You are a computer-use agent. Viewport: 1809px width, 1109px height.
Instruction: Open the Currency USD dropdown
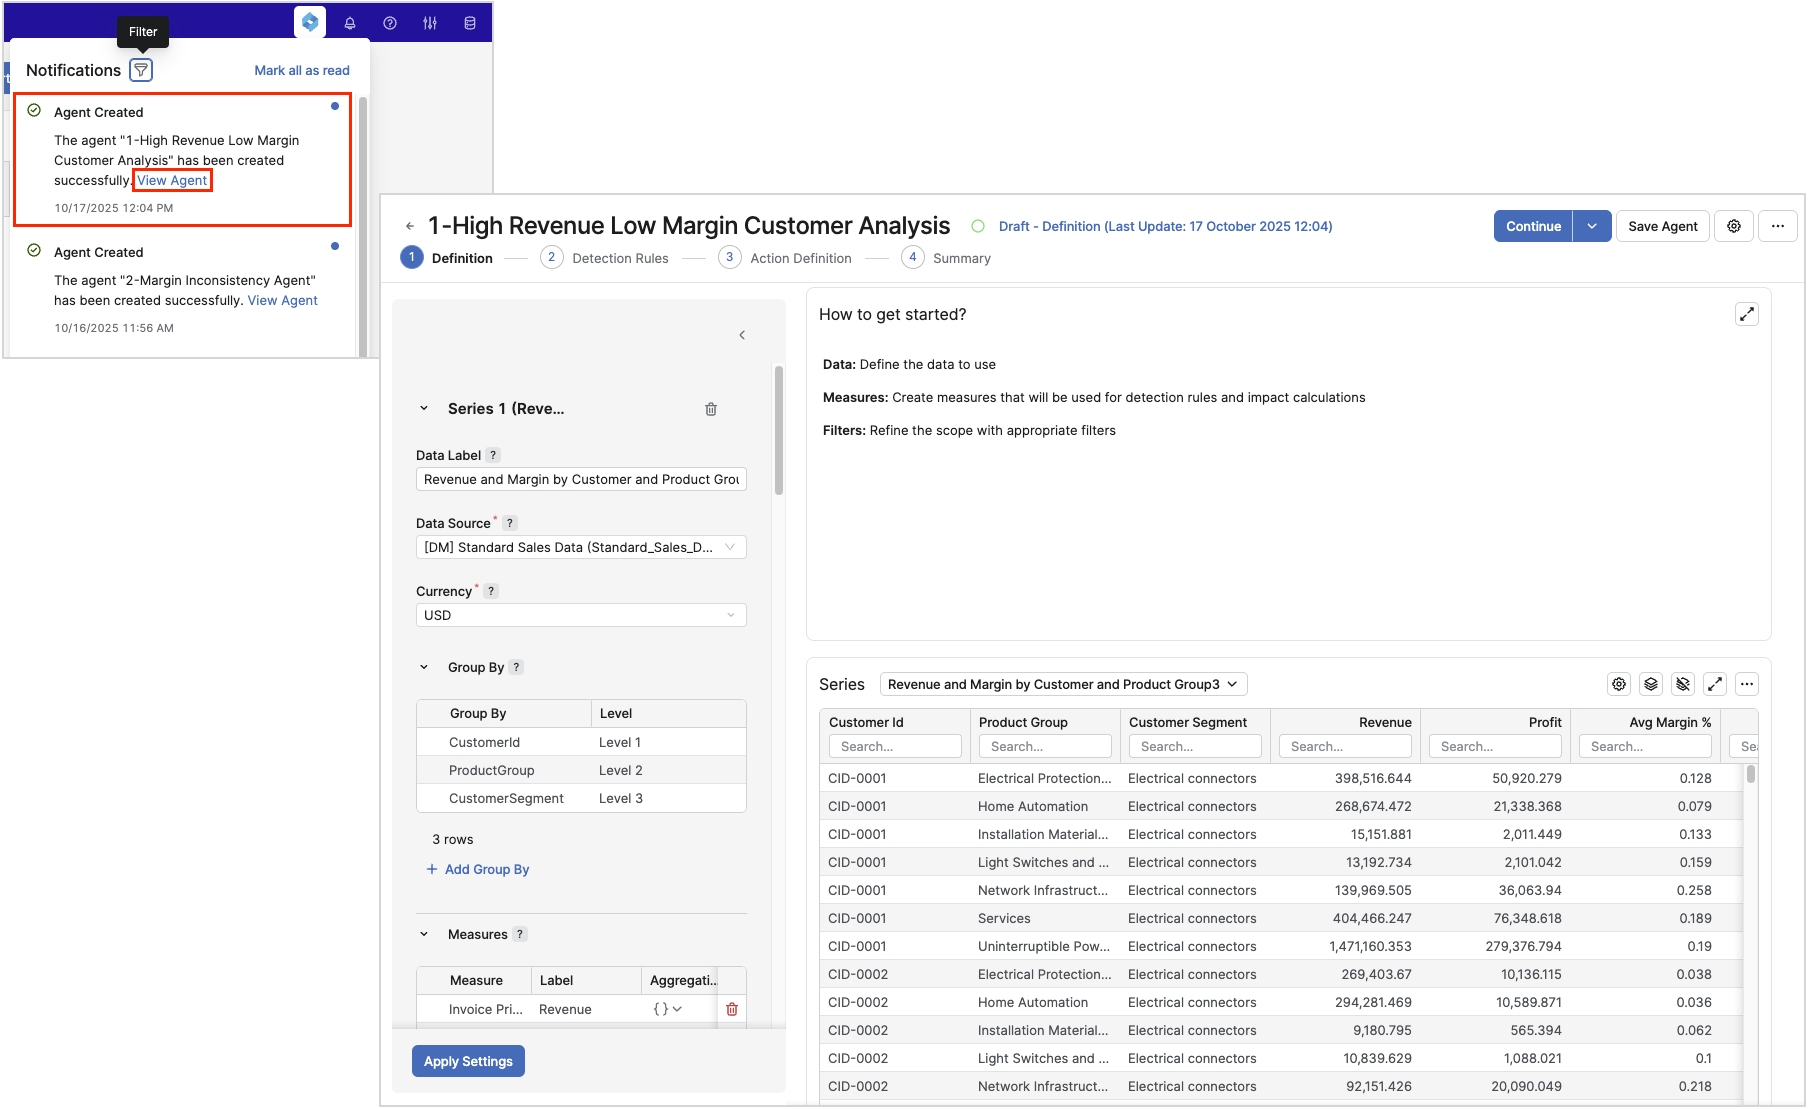tap(580, 615)
